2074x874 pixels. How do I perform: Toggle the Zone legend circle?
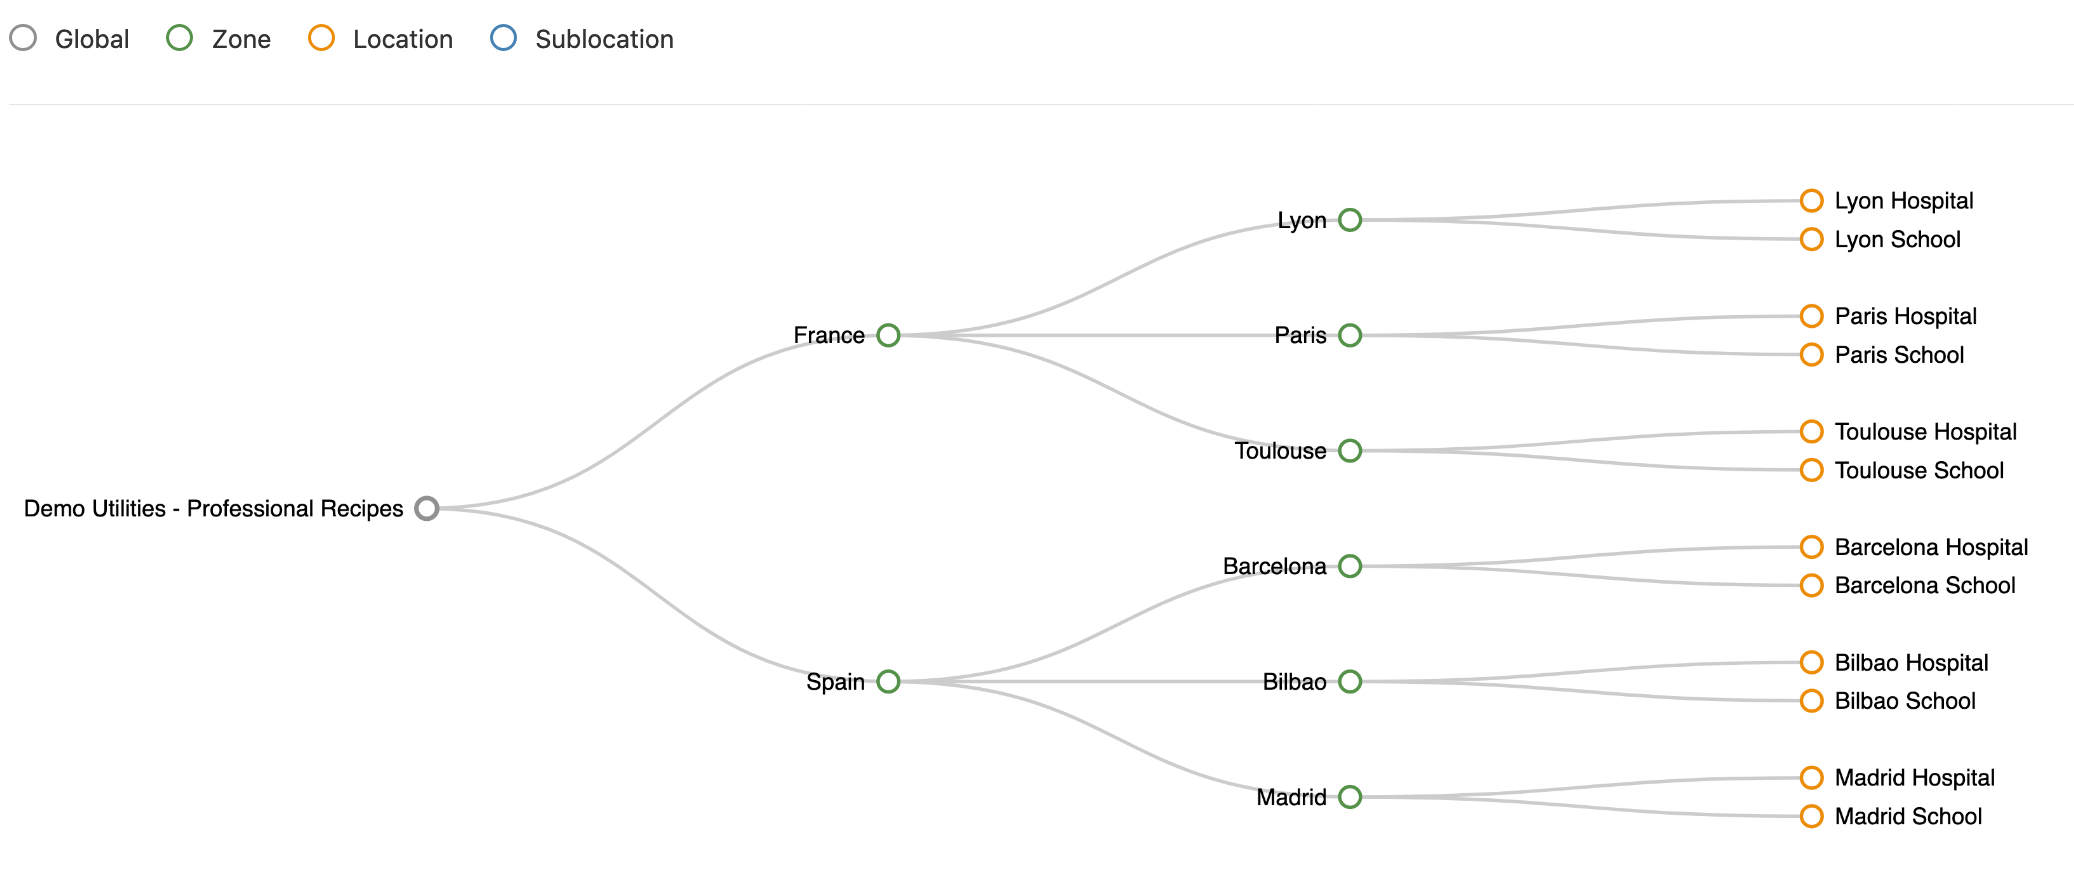(x=179, y=38)
